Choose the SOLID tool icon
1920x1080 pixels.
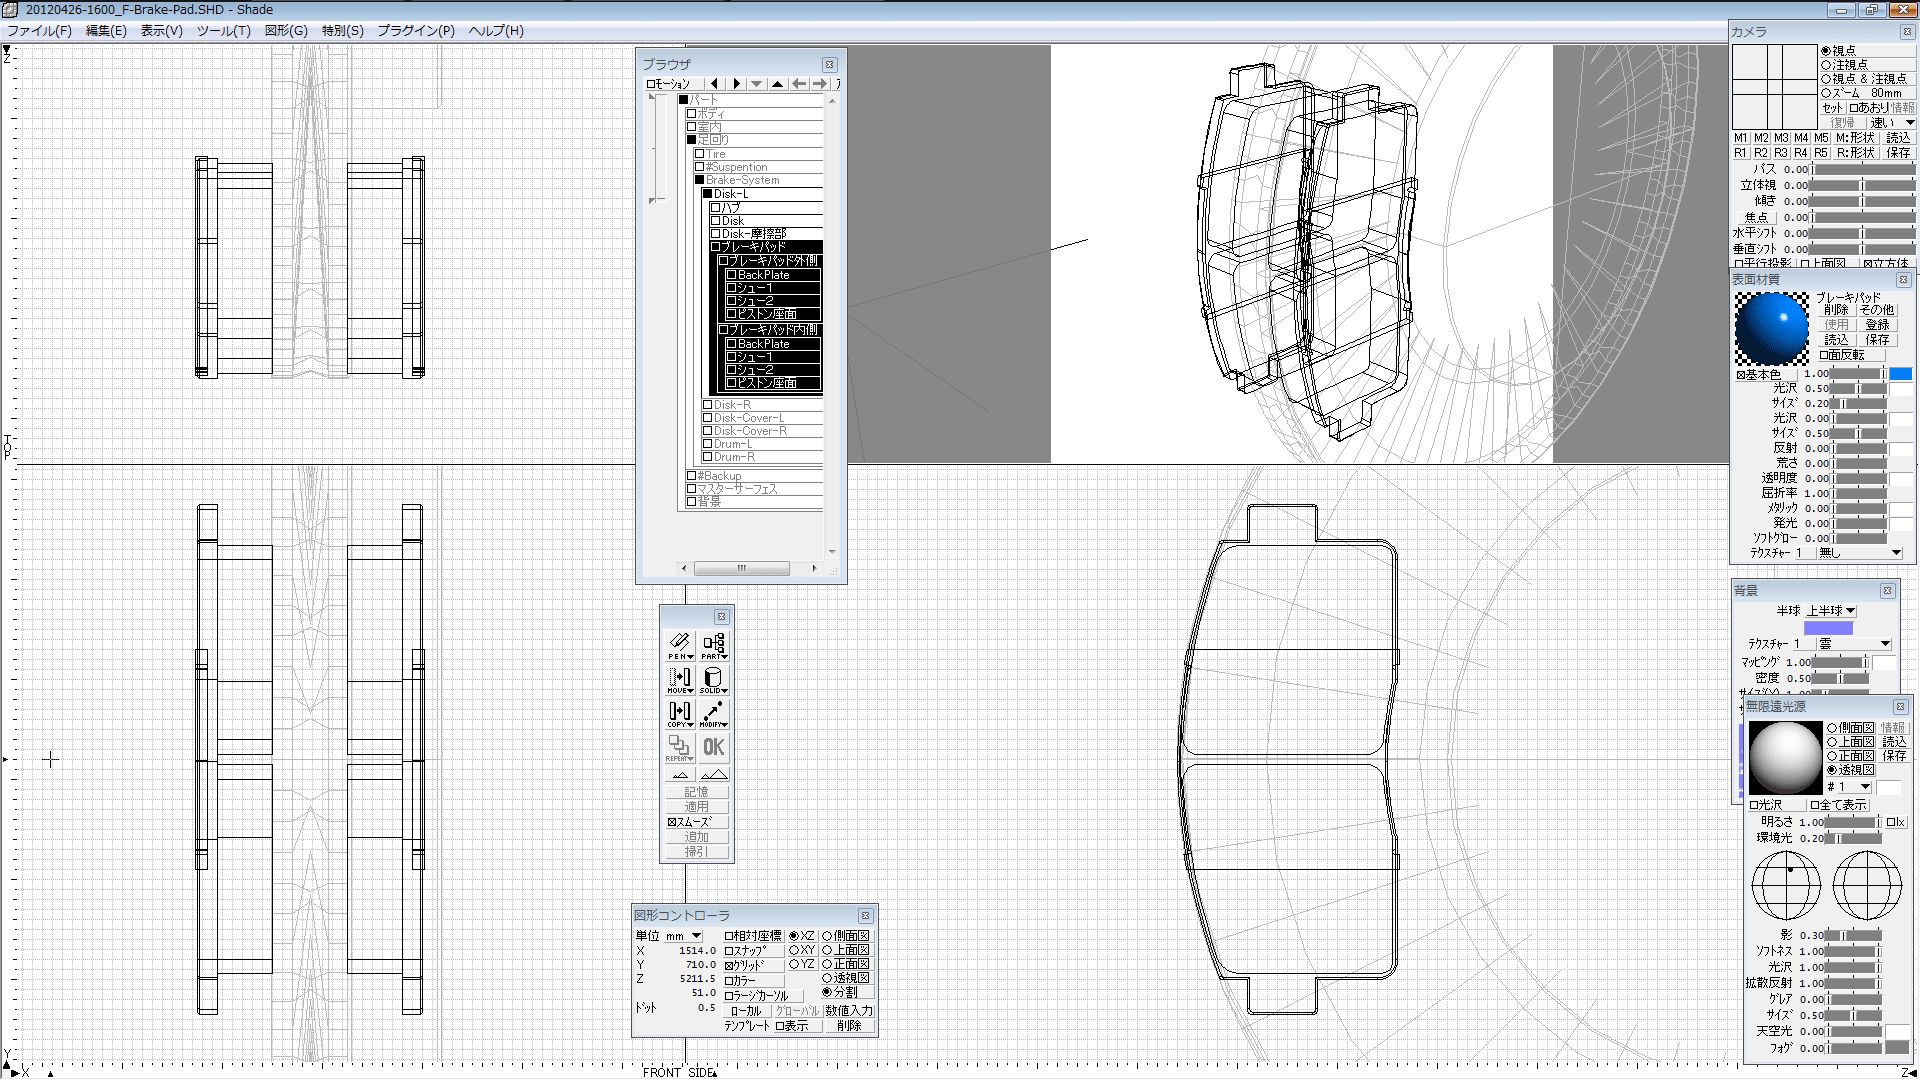point(713,679)
